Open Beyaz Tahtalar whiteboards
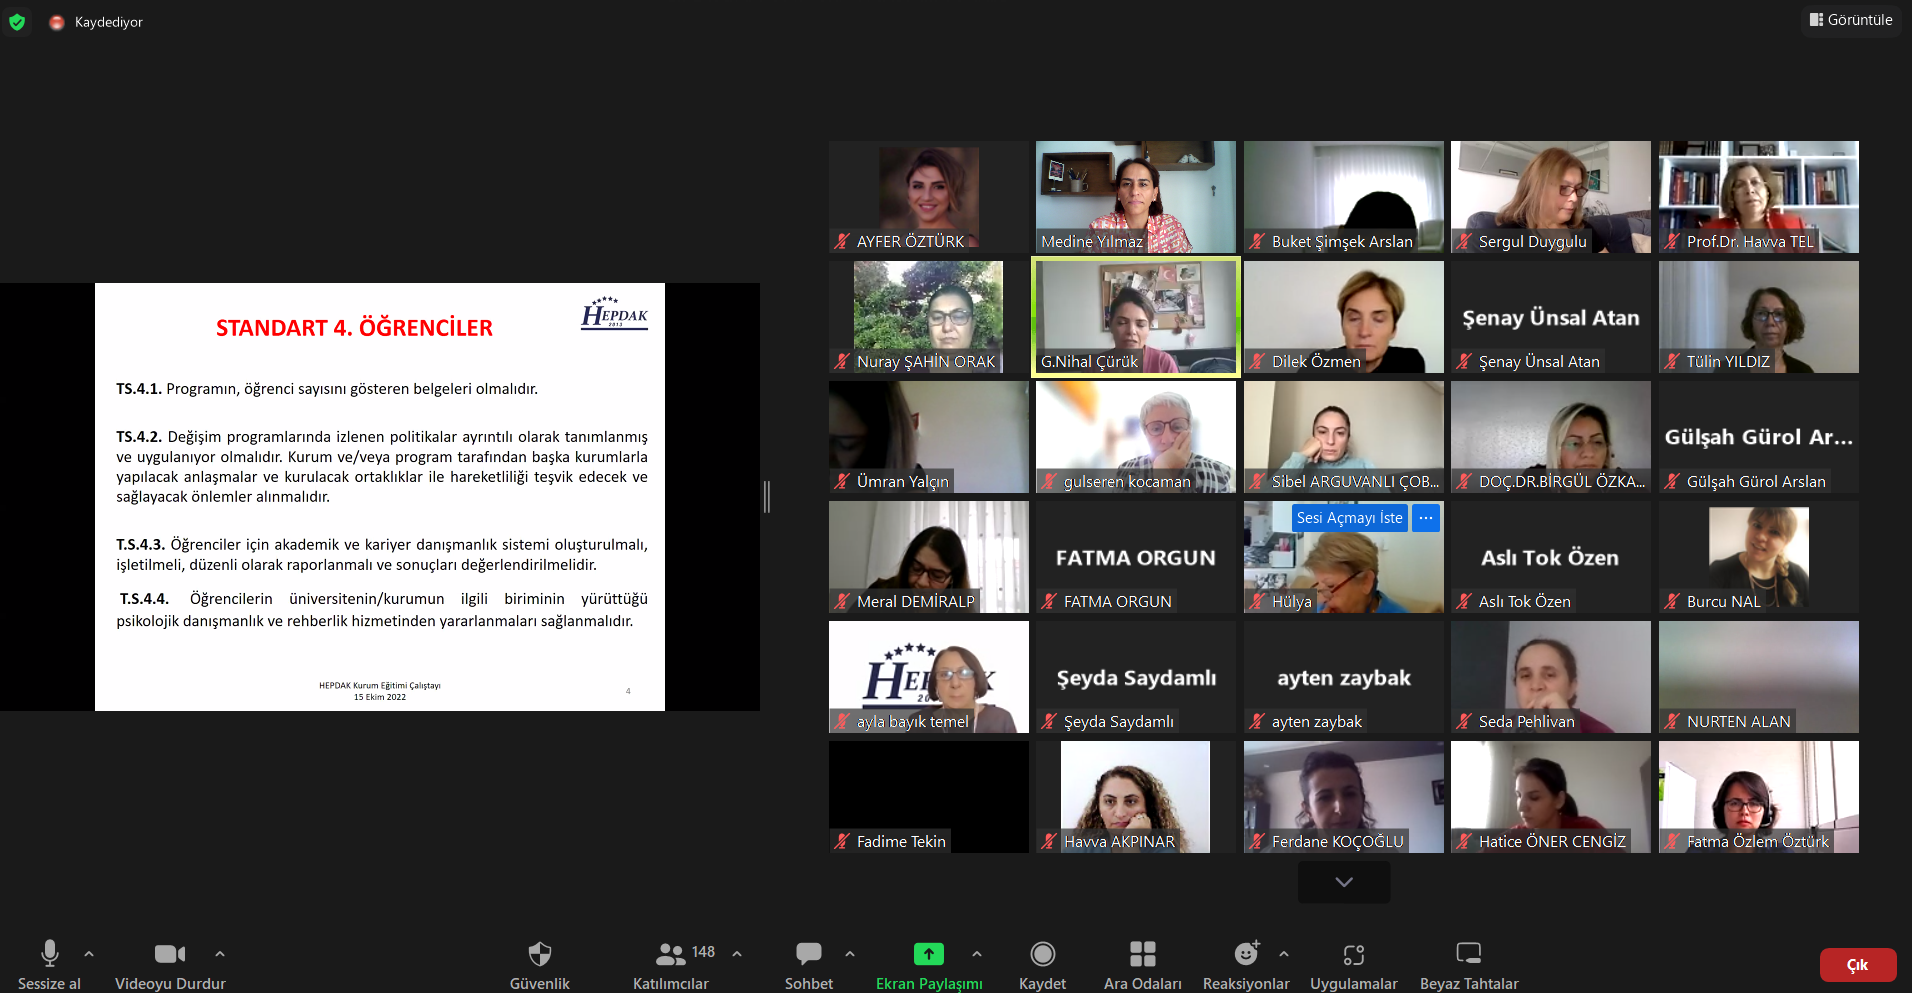This screenshot has width=1912, height=993. point(1468,954)
